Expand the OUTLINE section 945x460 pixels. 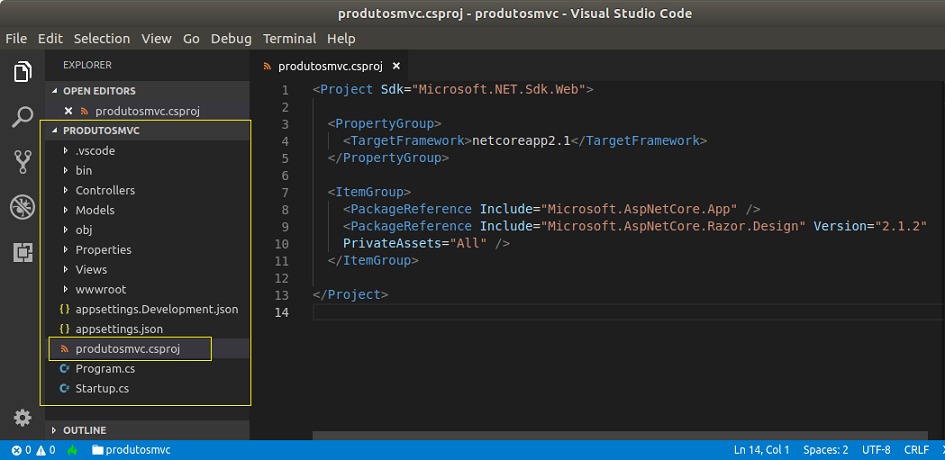pyautogui.click(x=55, y=430)
